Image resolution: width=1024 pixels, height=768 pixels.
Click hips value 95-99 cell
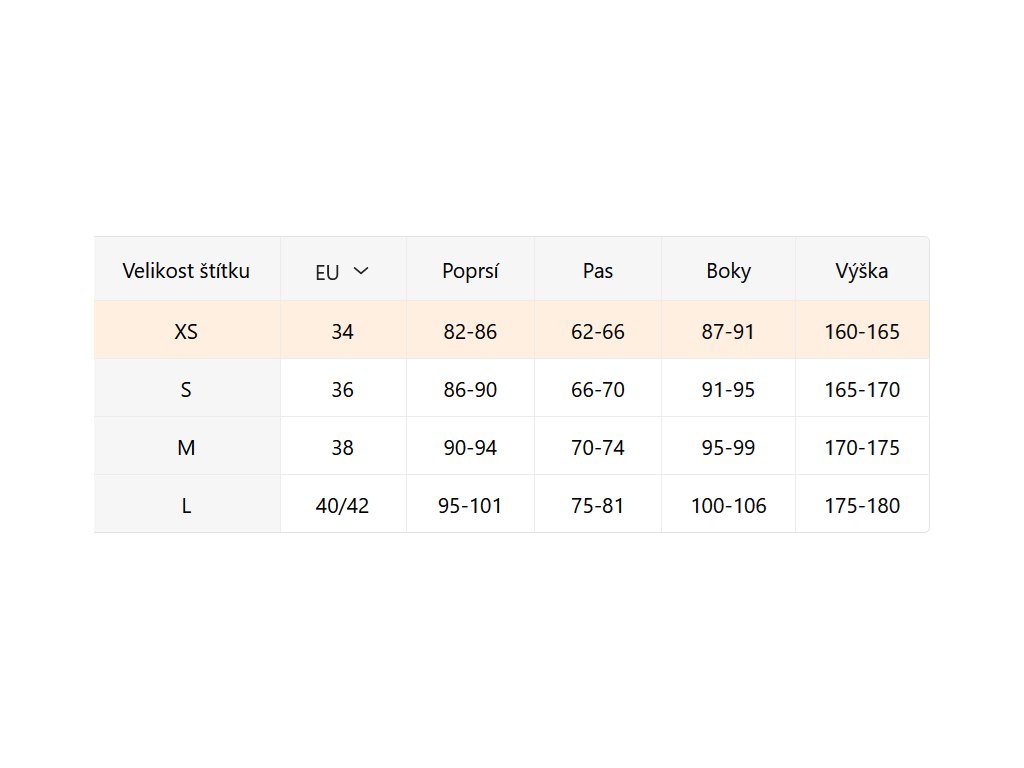coord(728,448)
